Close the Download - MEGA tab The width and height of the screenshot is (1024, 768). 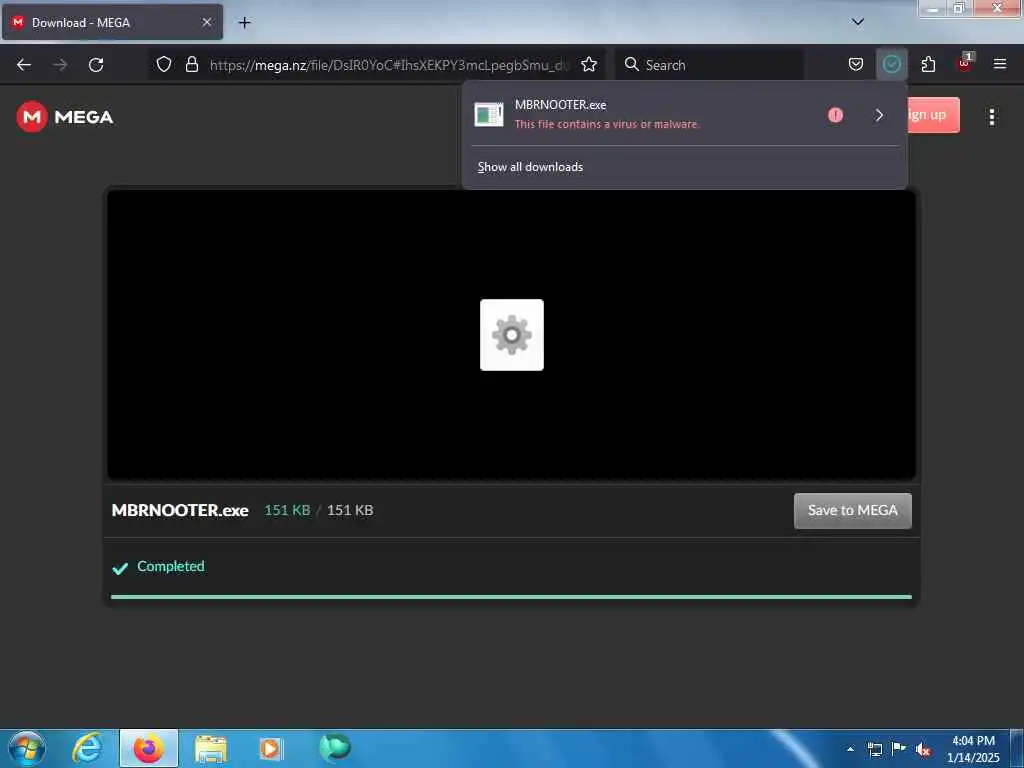tap(206, 22)
